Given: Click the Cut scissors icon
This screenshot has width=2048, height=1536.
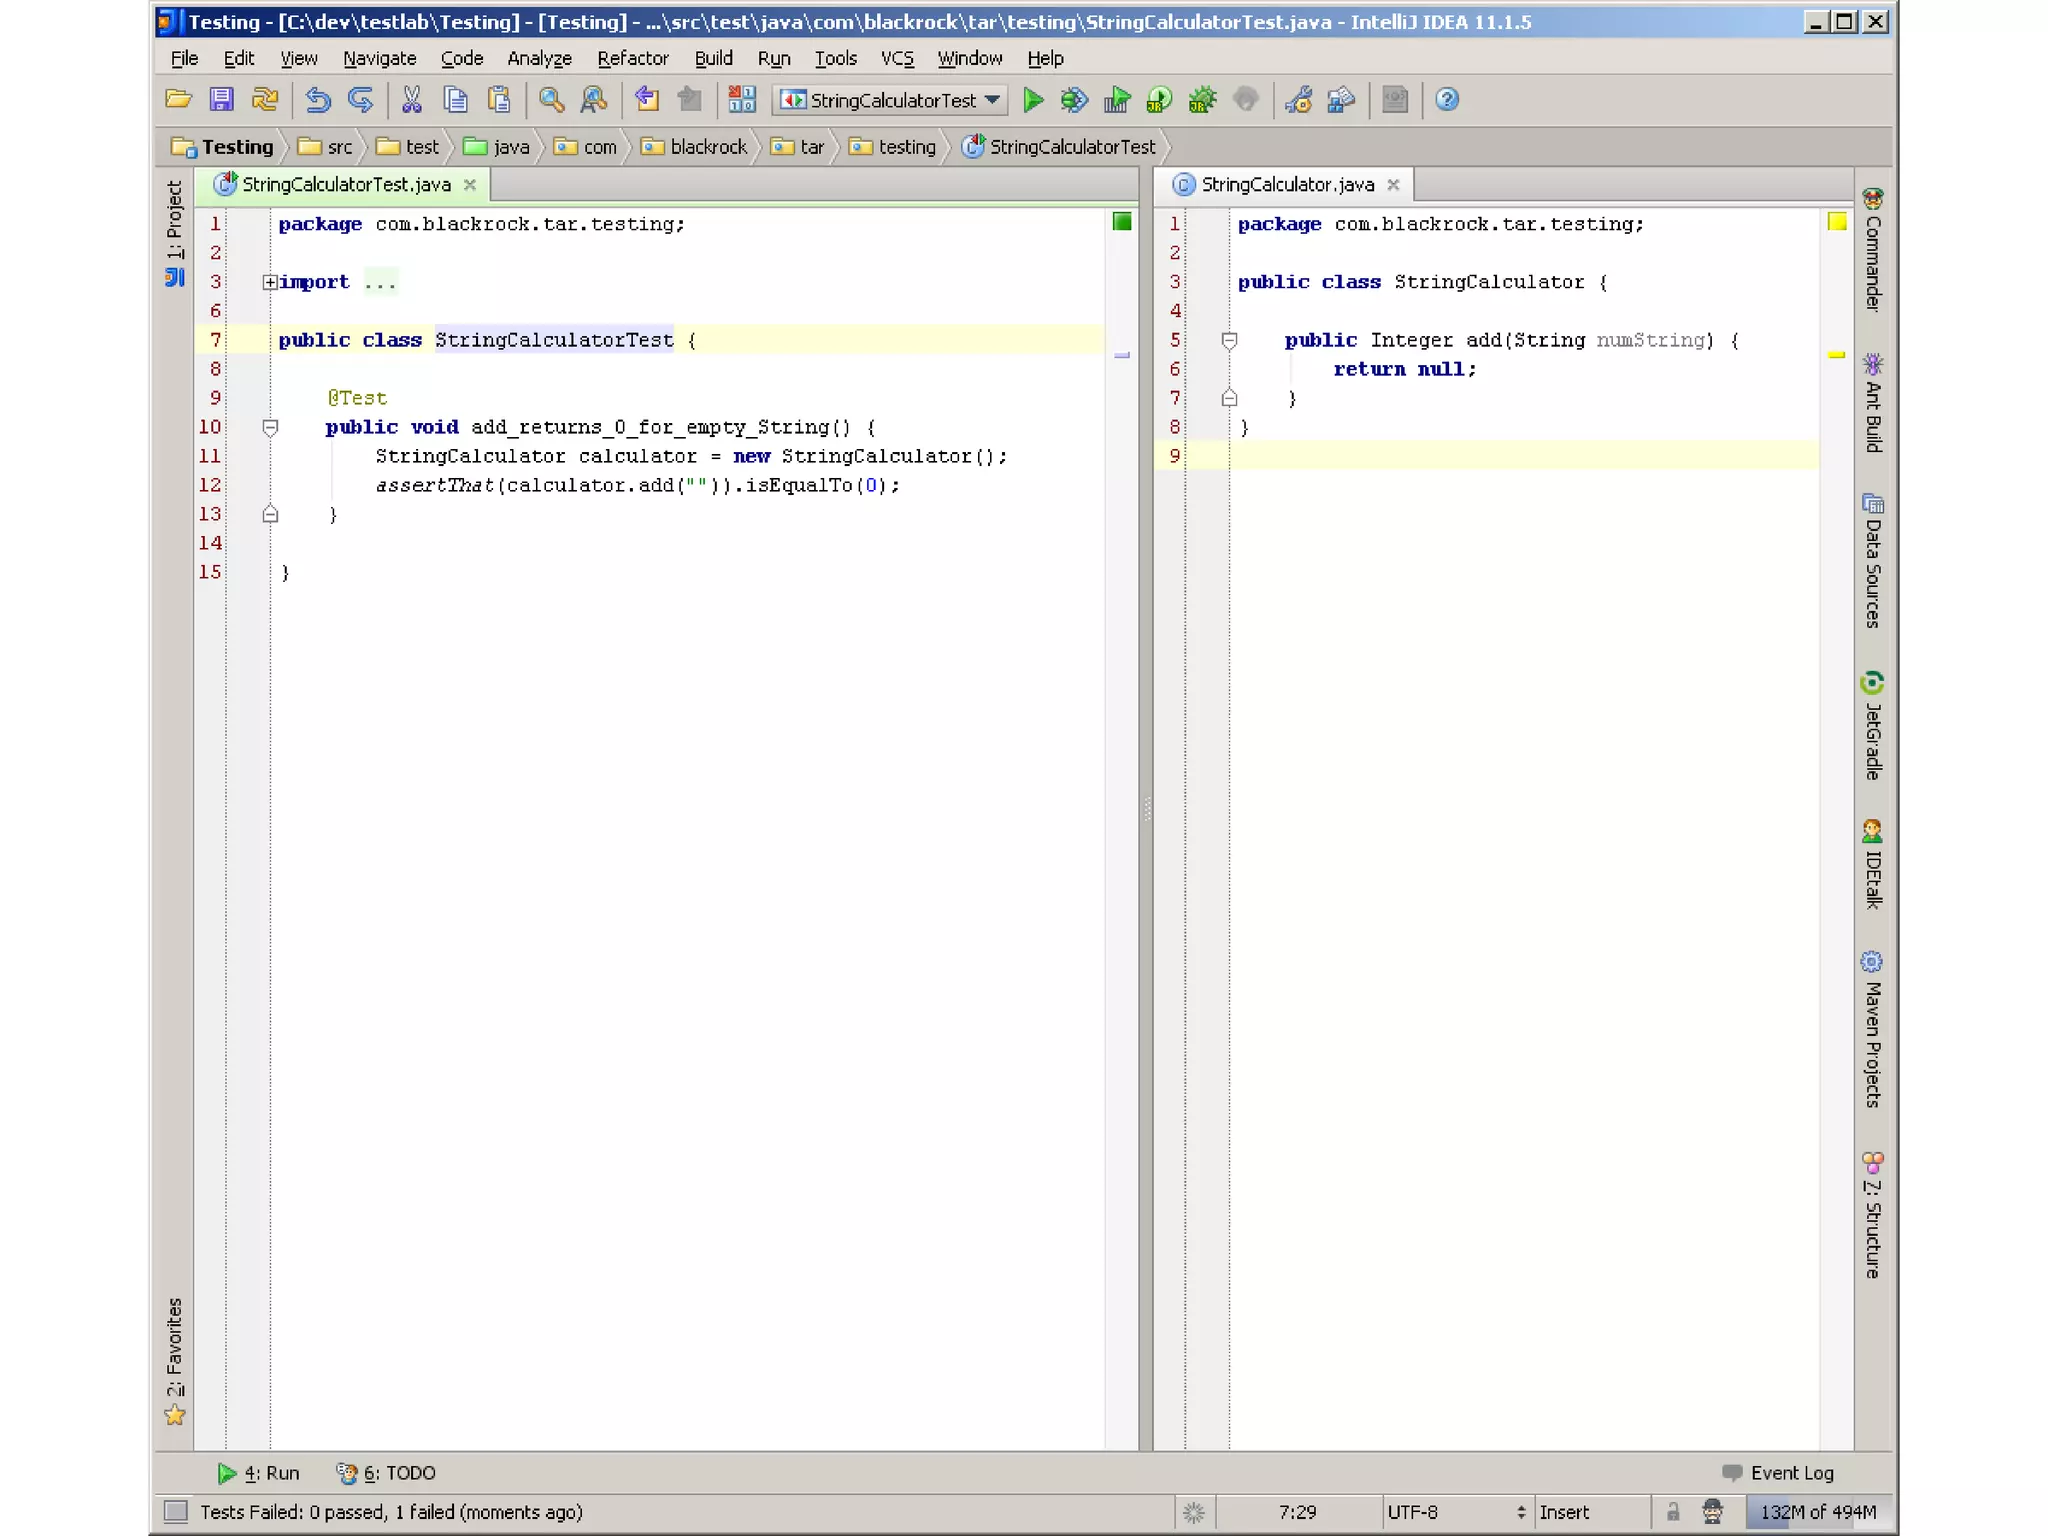Looking at the screenshot, I should click(411, 100).
